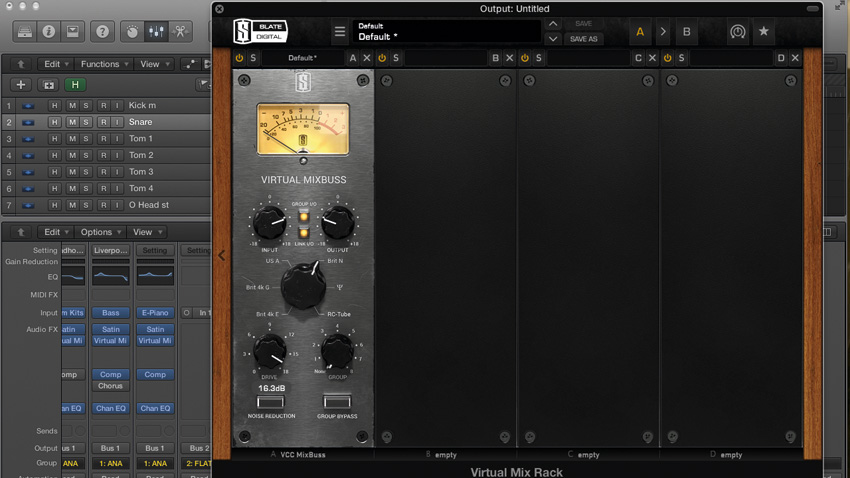Mute the Snare track
Screen dimensions: 850x478
point(72,122)
